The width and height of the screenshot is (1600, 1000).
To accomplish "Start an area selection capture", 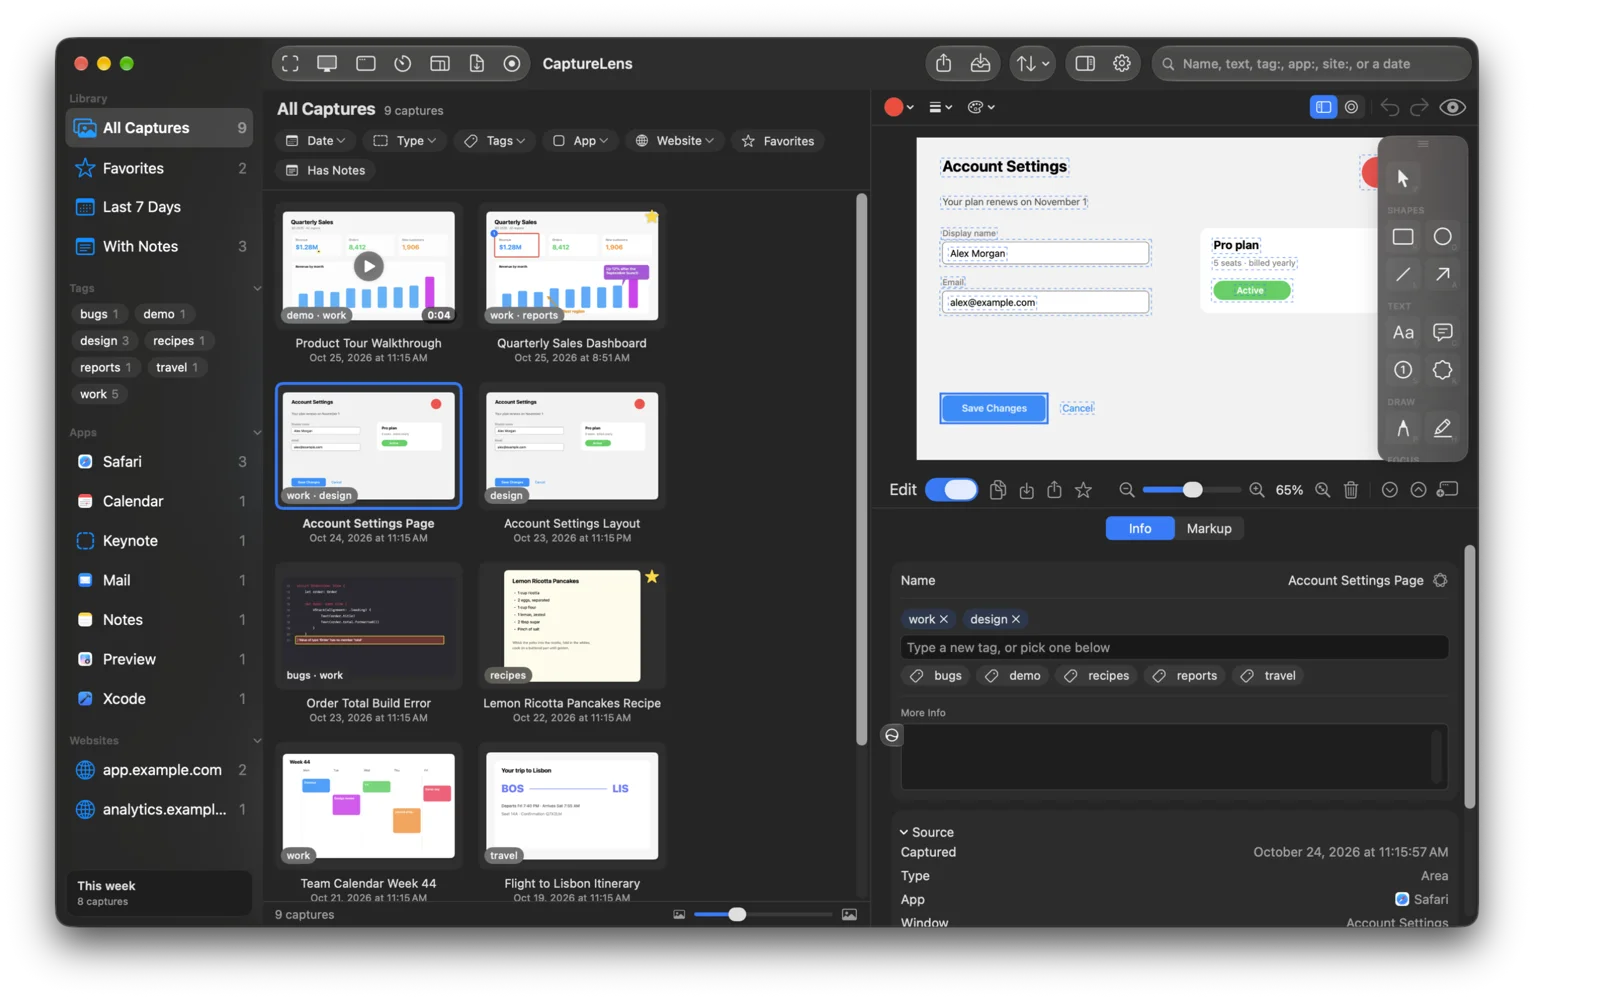I will (290, 64).
